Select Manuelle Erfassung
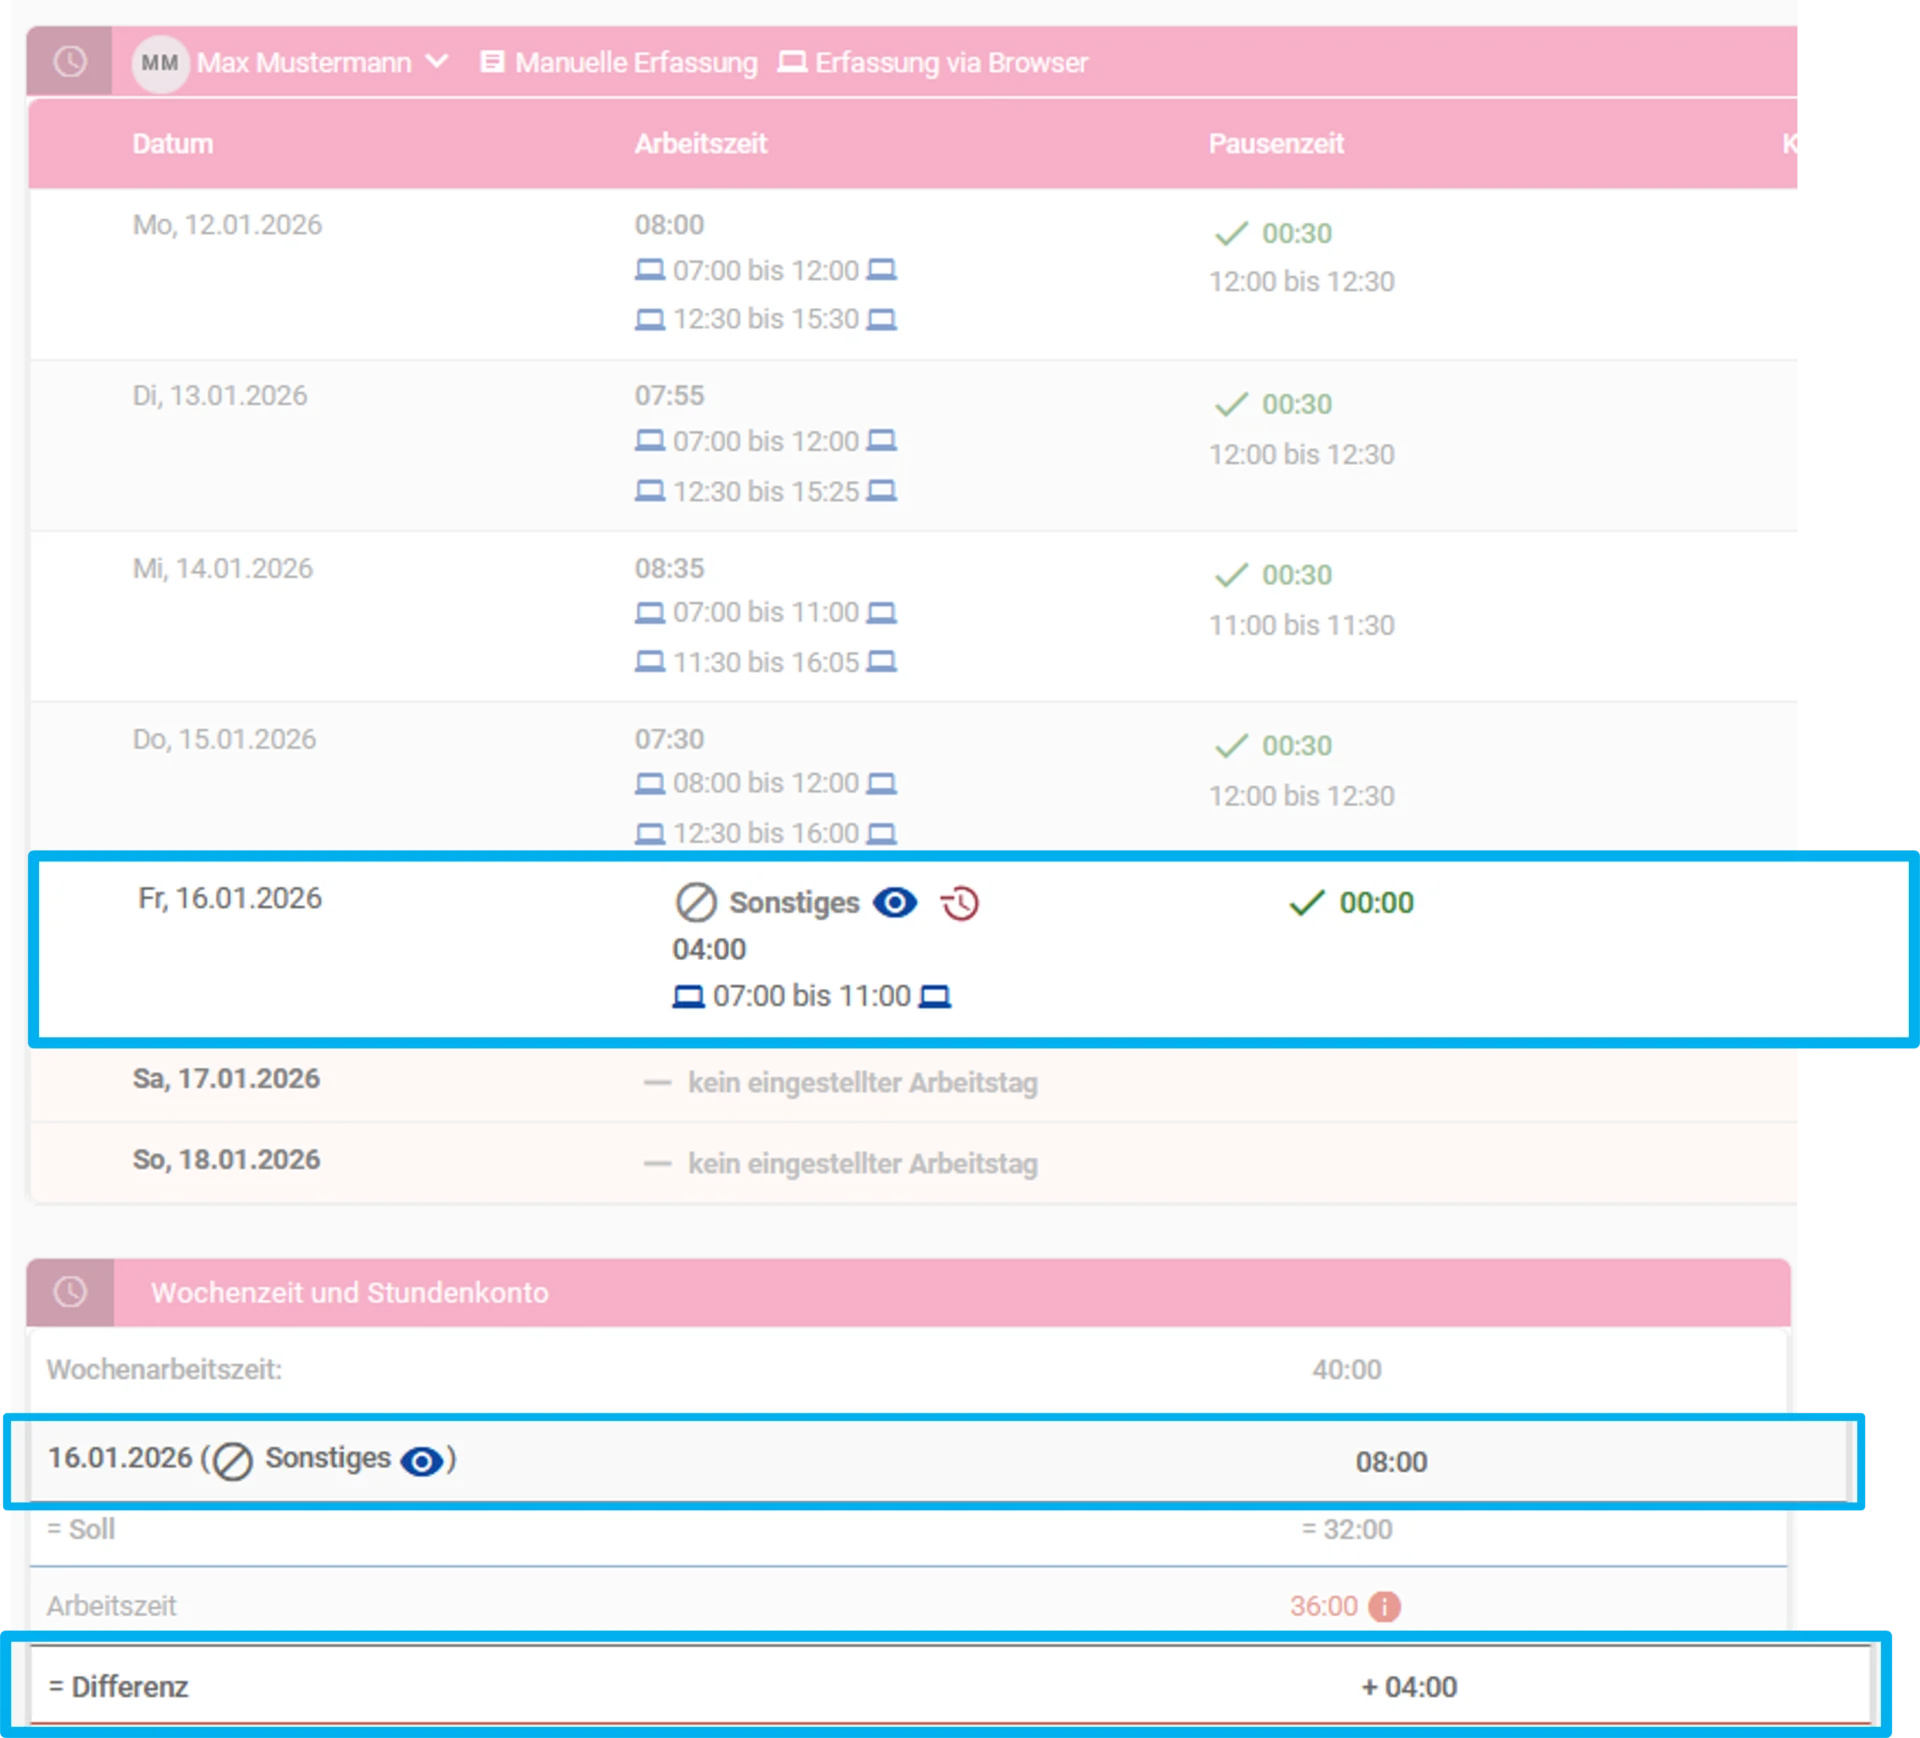This screenshot has width=1920, height=1738. [618, 63]
